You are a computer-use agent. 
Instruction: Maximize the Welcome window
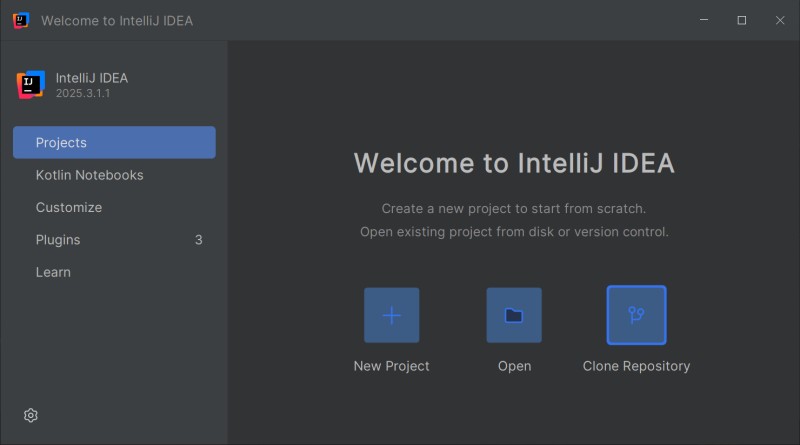coord(742,20)
